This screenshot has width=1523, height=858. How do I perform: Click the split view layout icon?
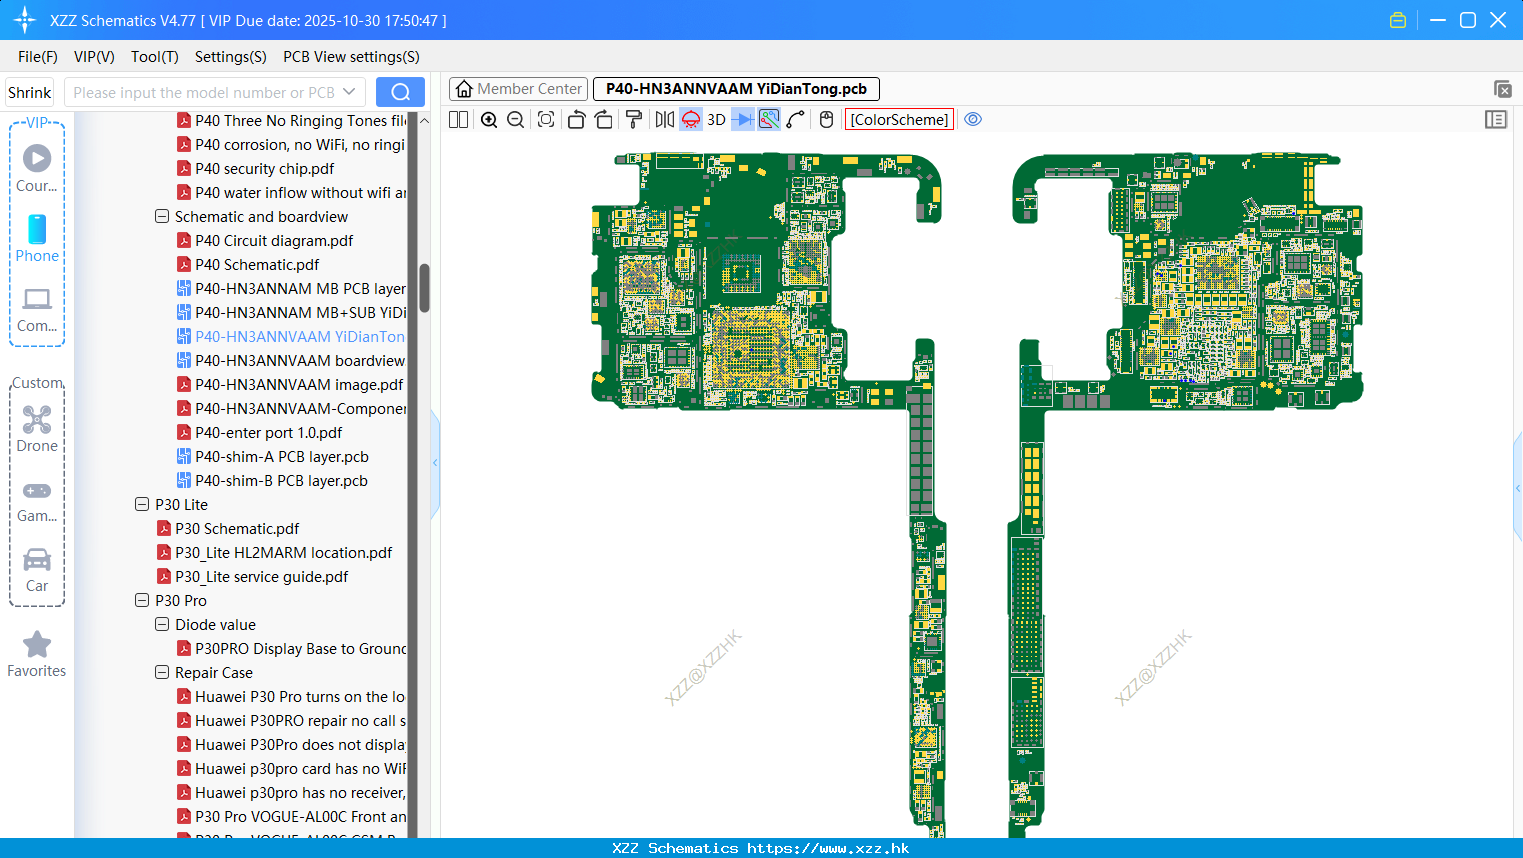[x=458, y=119]
